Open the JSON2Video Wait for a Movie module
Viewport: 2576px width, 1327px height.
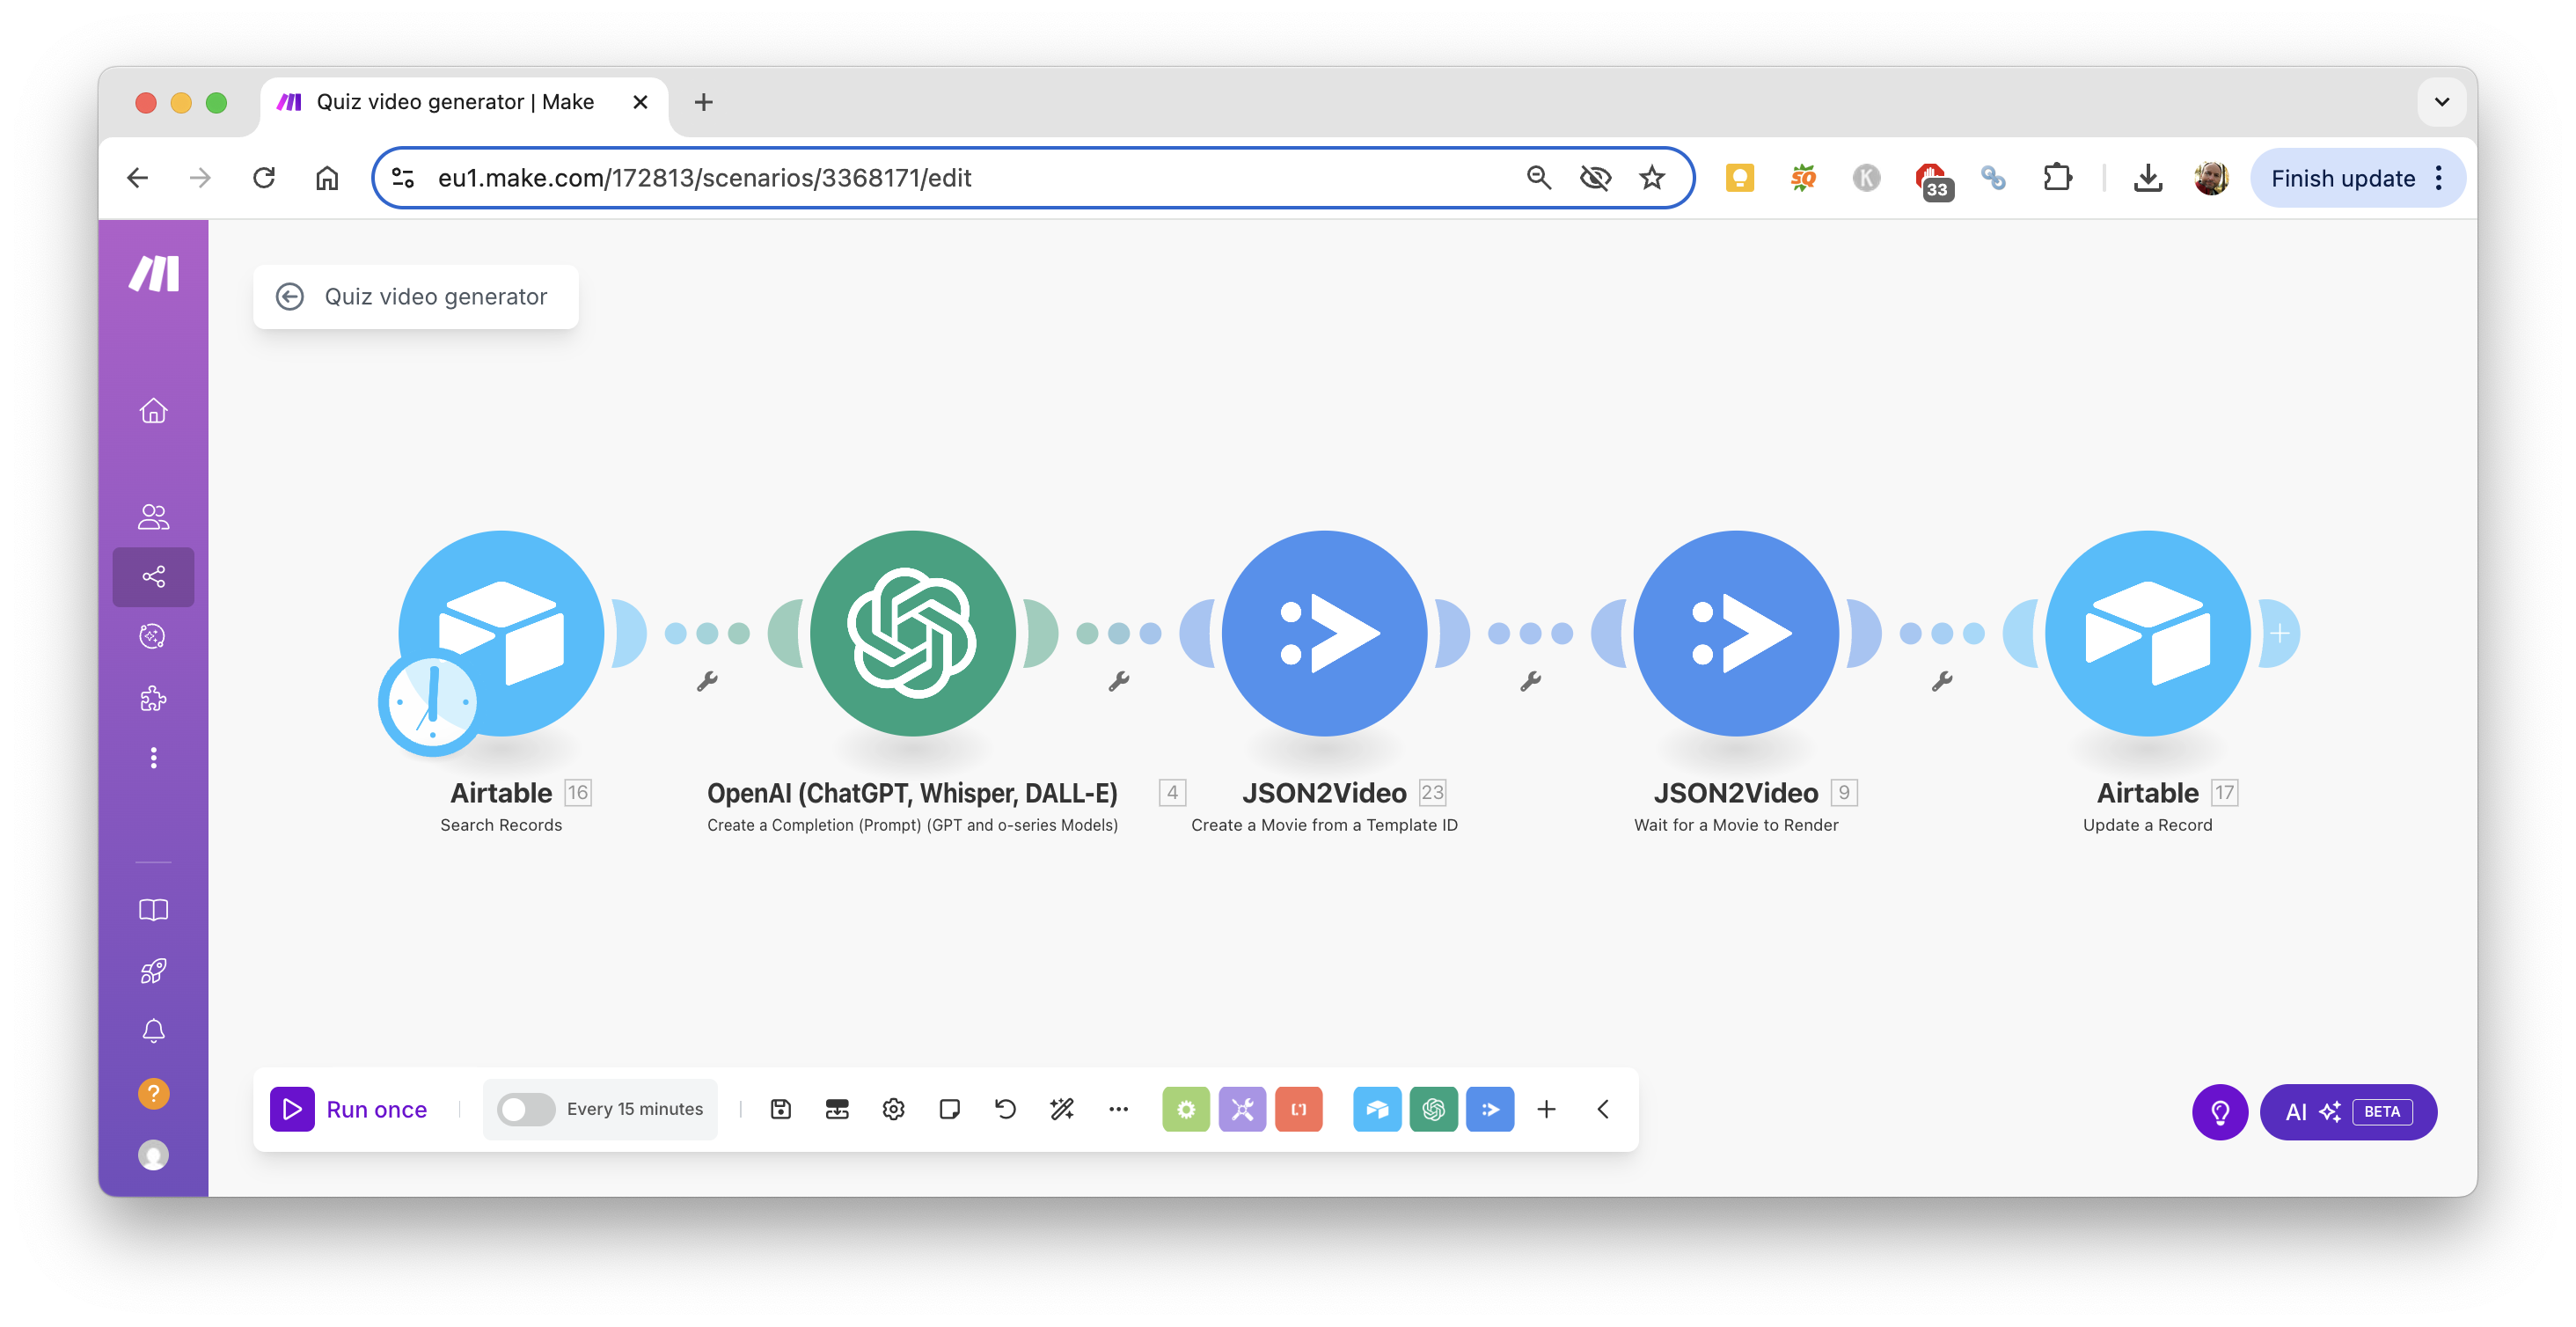click(1735, 633)
